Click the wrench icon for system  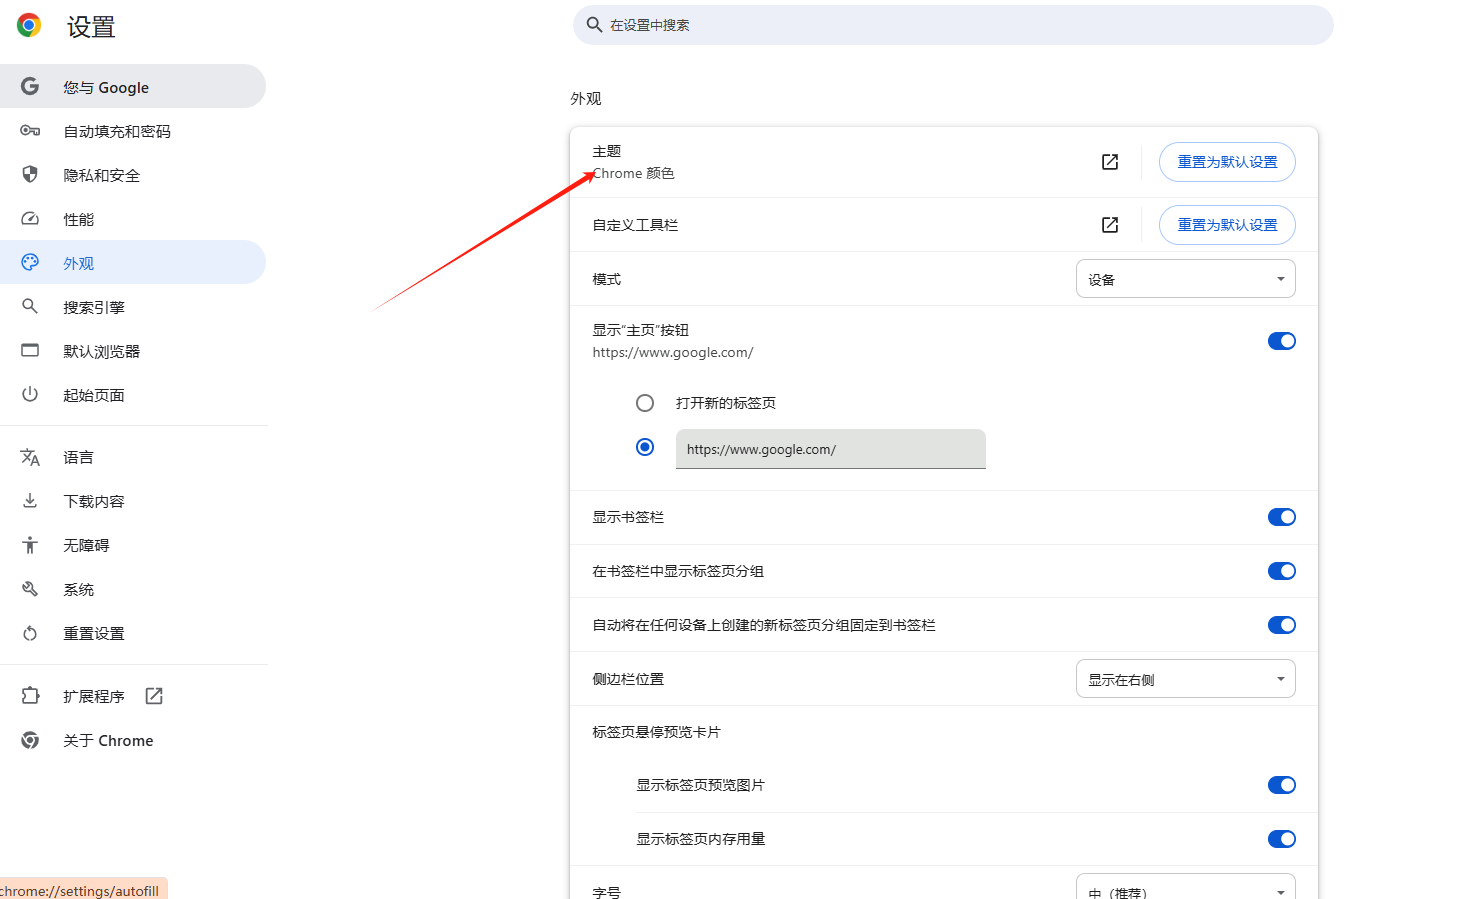(x=30, y=589)
